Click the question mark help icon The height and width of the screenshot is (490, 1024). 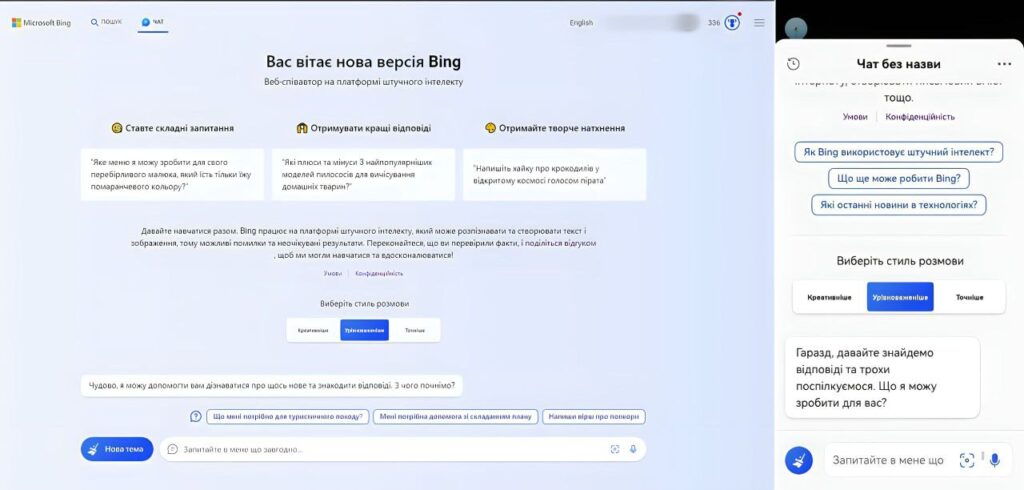195,416
